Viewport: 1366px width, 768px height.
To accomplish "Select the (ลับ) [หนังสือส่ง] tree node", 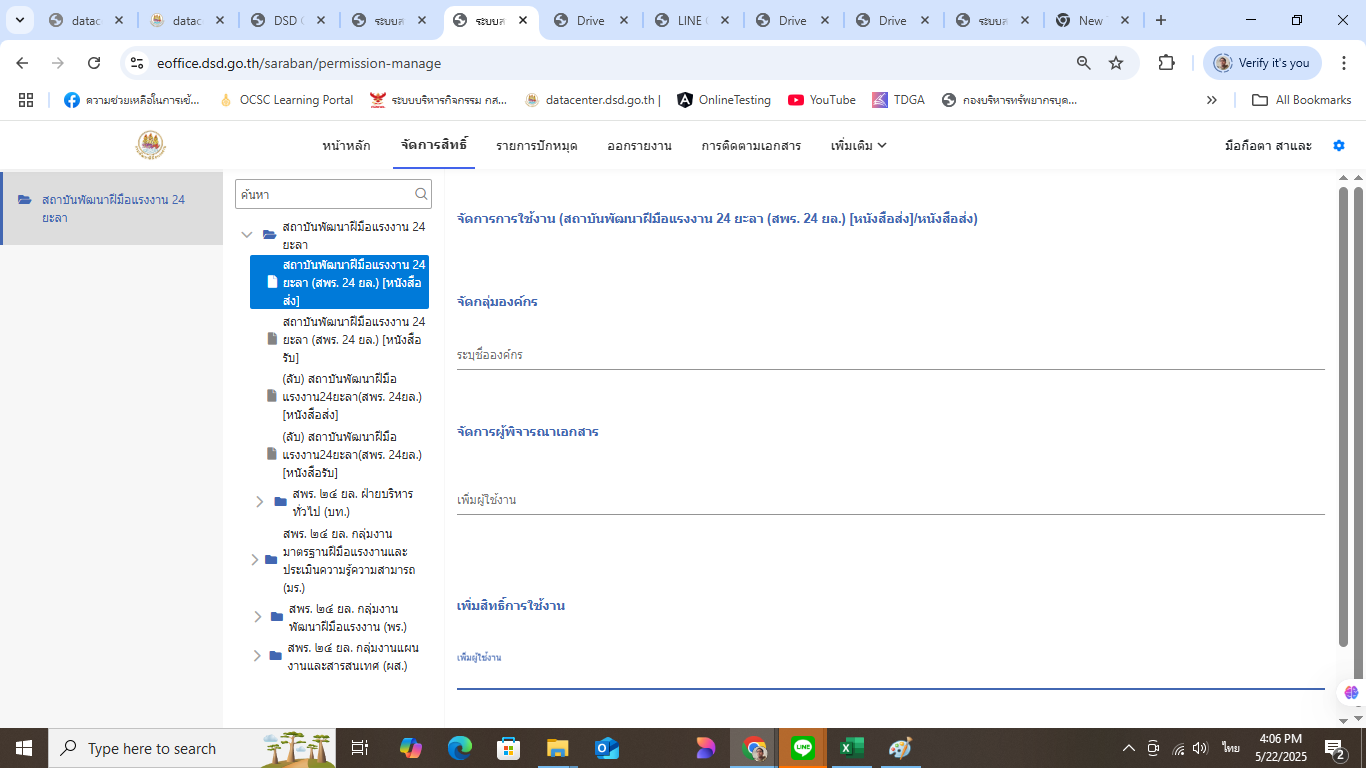I will click(x=352, y=397).
